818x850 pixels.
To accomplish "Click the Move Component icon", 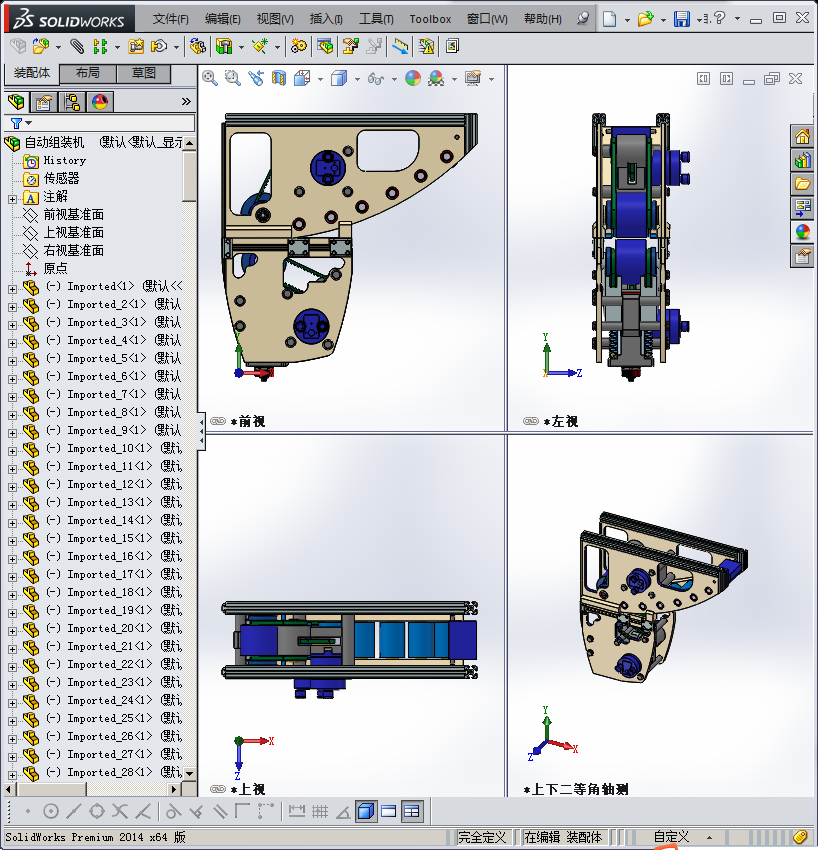I will click(x=159, y=47).
